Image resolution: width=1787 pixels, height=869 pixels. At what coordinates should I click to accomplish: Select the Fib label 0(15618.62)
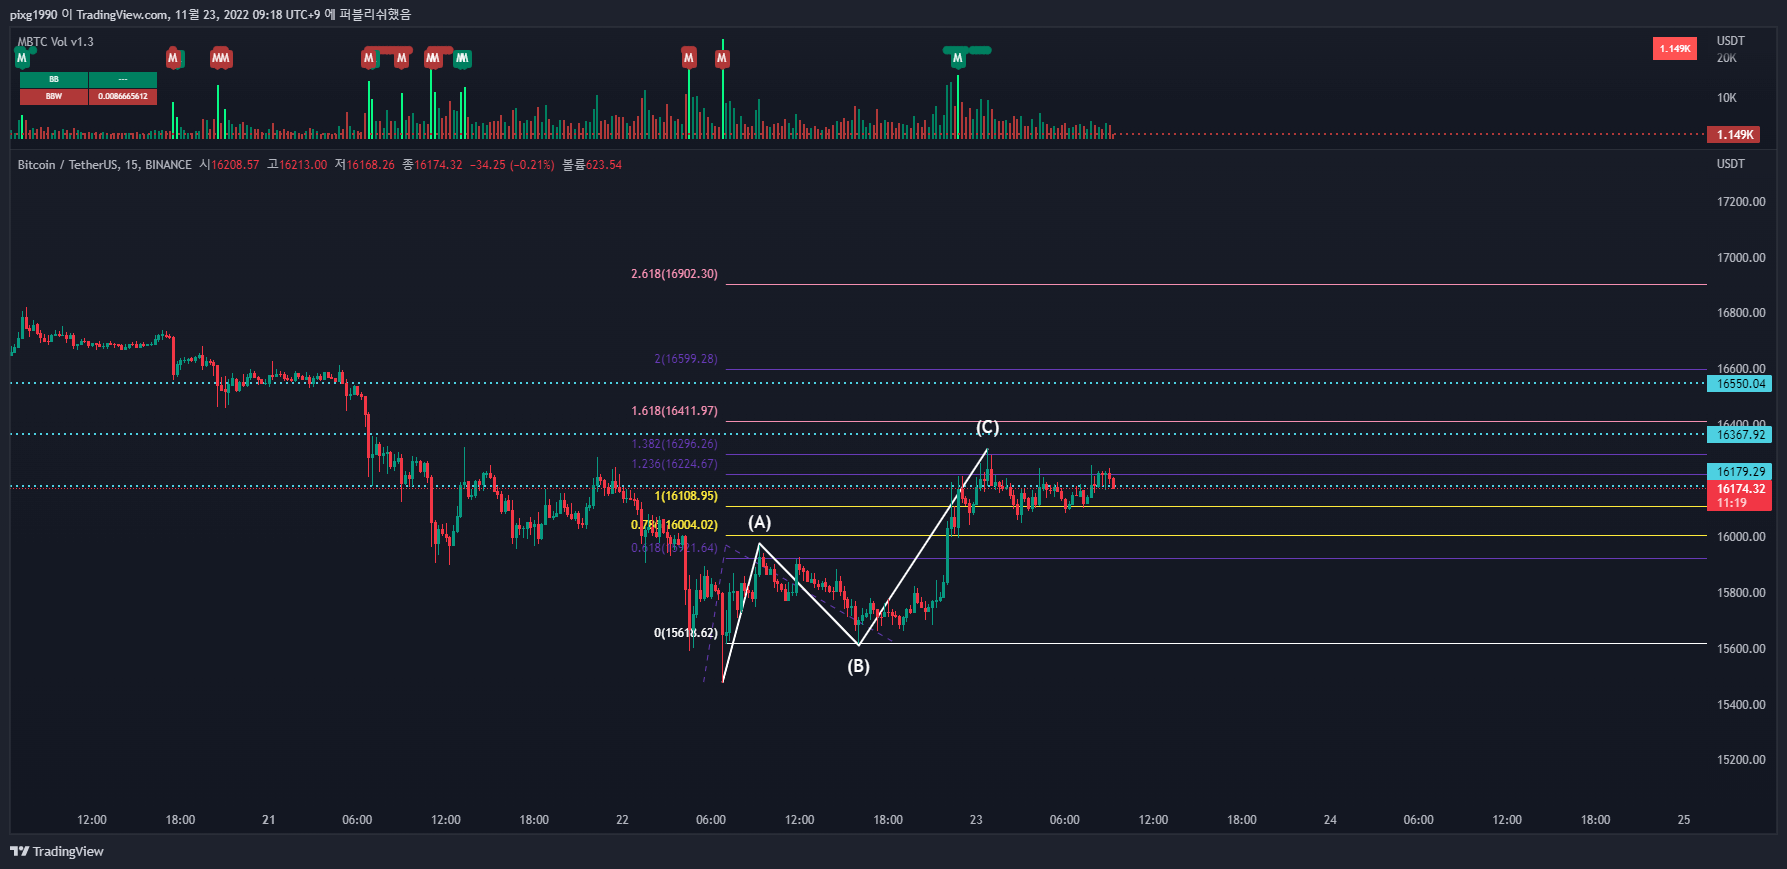[x=685, y=633]
